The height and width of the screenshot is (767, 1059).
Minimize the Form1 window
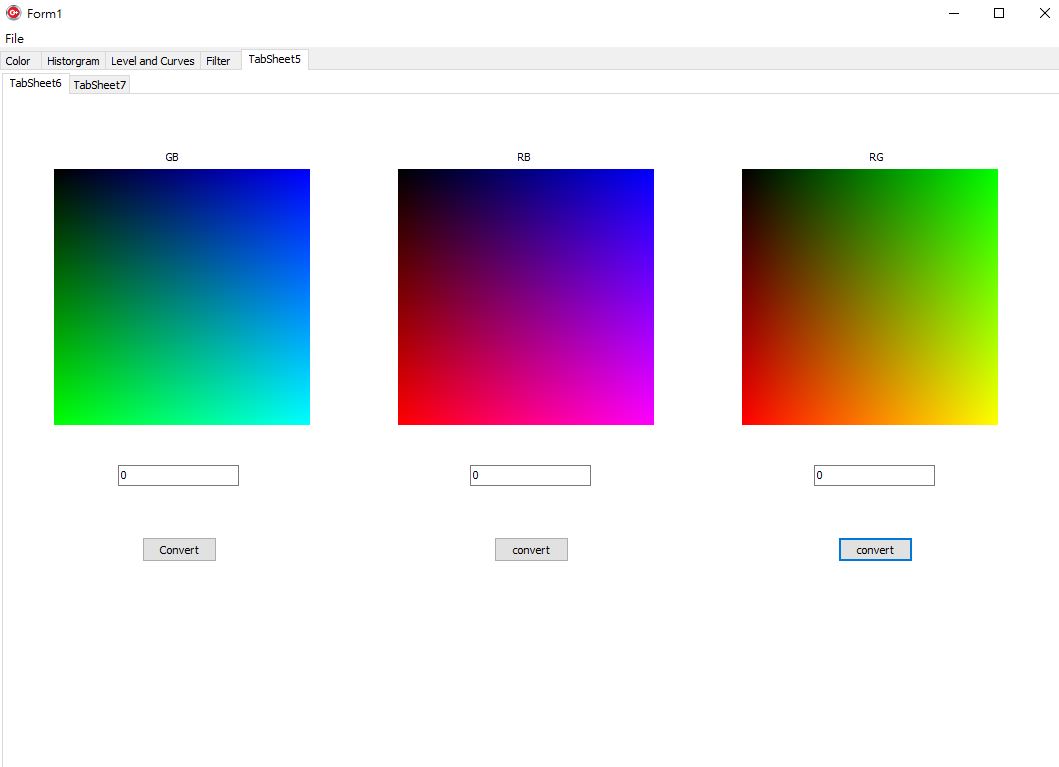tap(954, 13)
